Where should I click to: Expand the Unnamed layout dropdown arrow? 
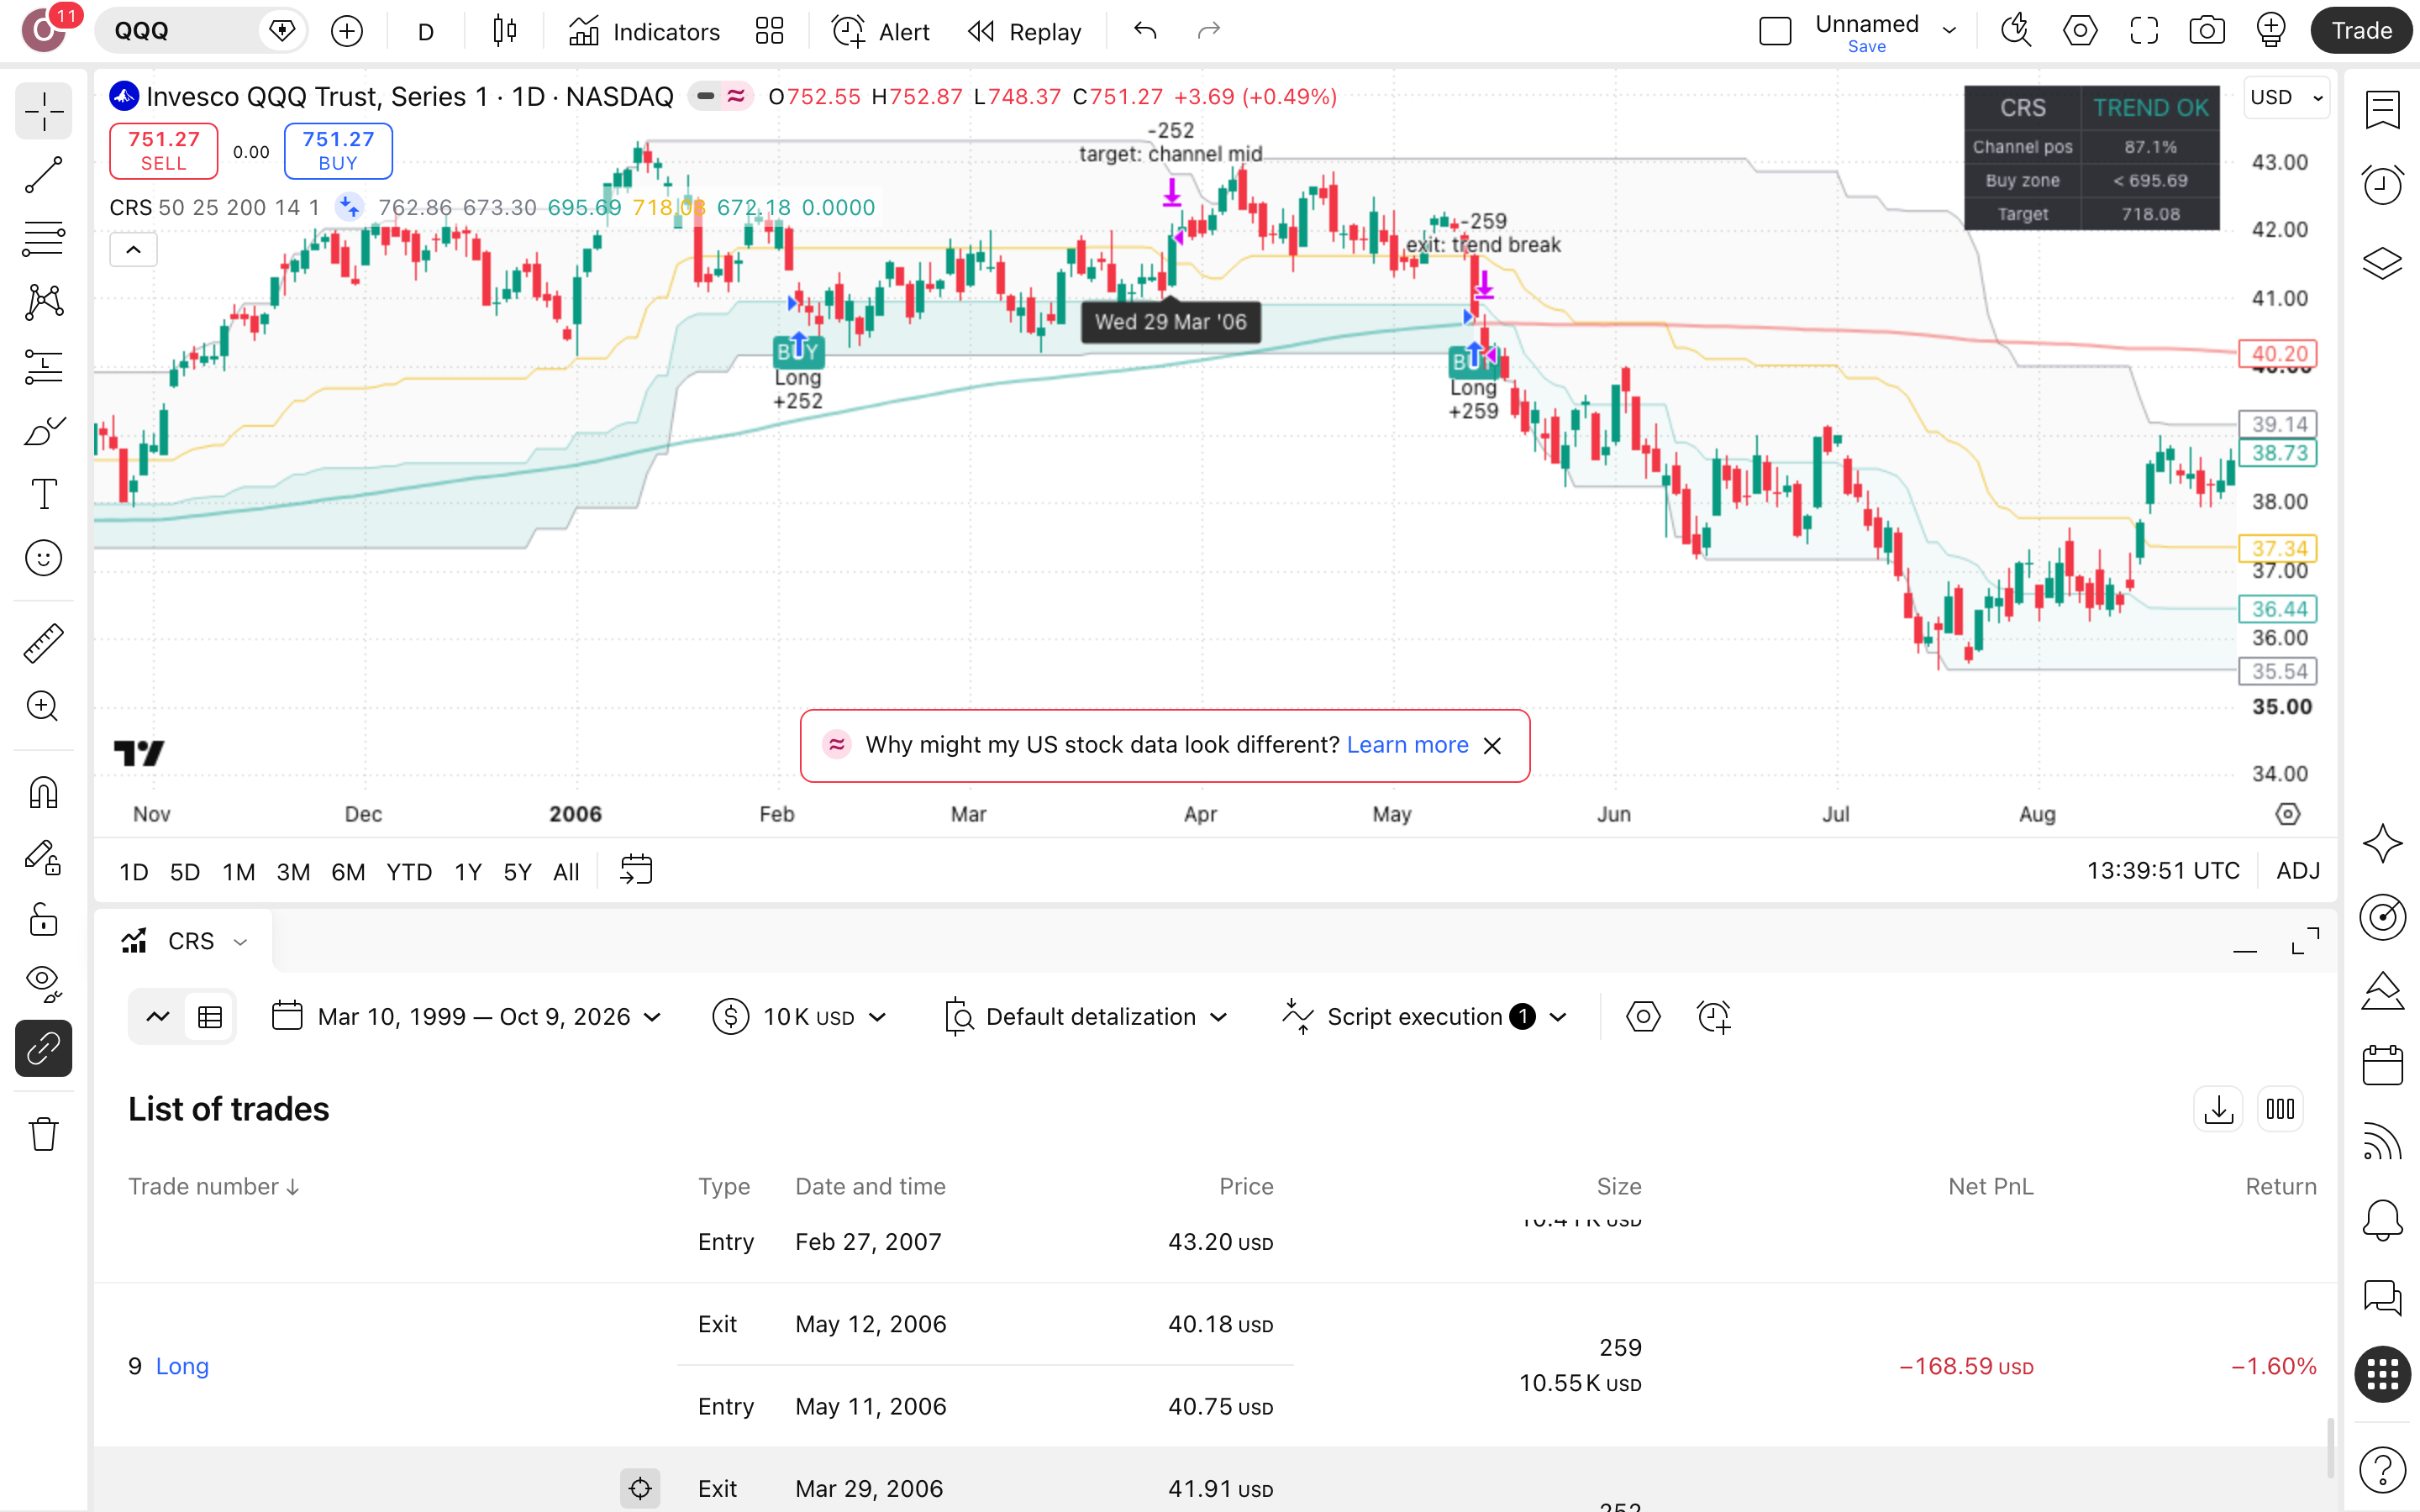pyautogui.click(x=1949, y=31)
